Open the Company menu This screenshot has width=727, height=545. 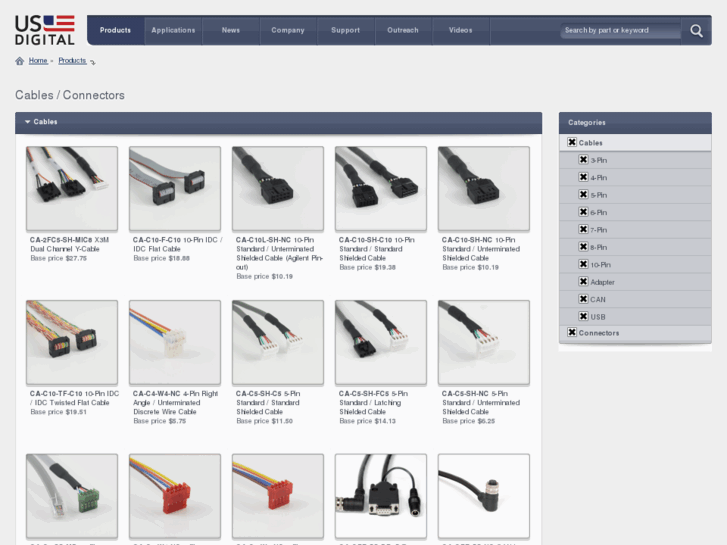pos(288,30)
